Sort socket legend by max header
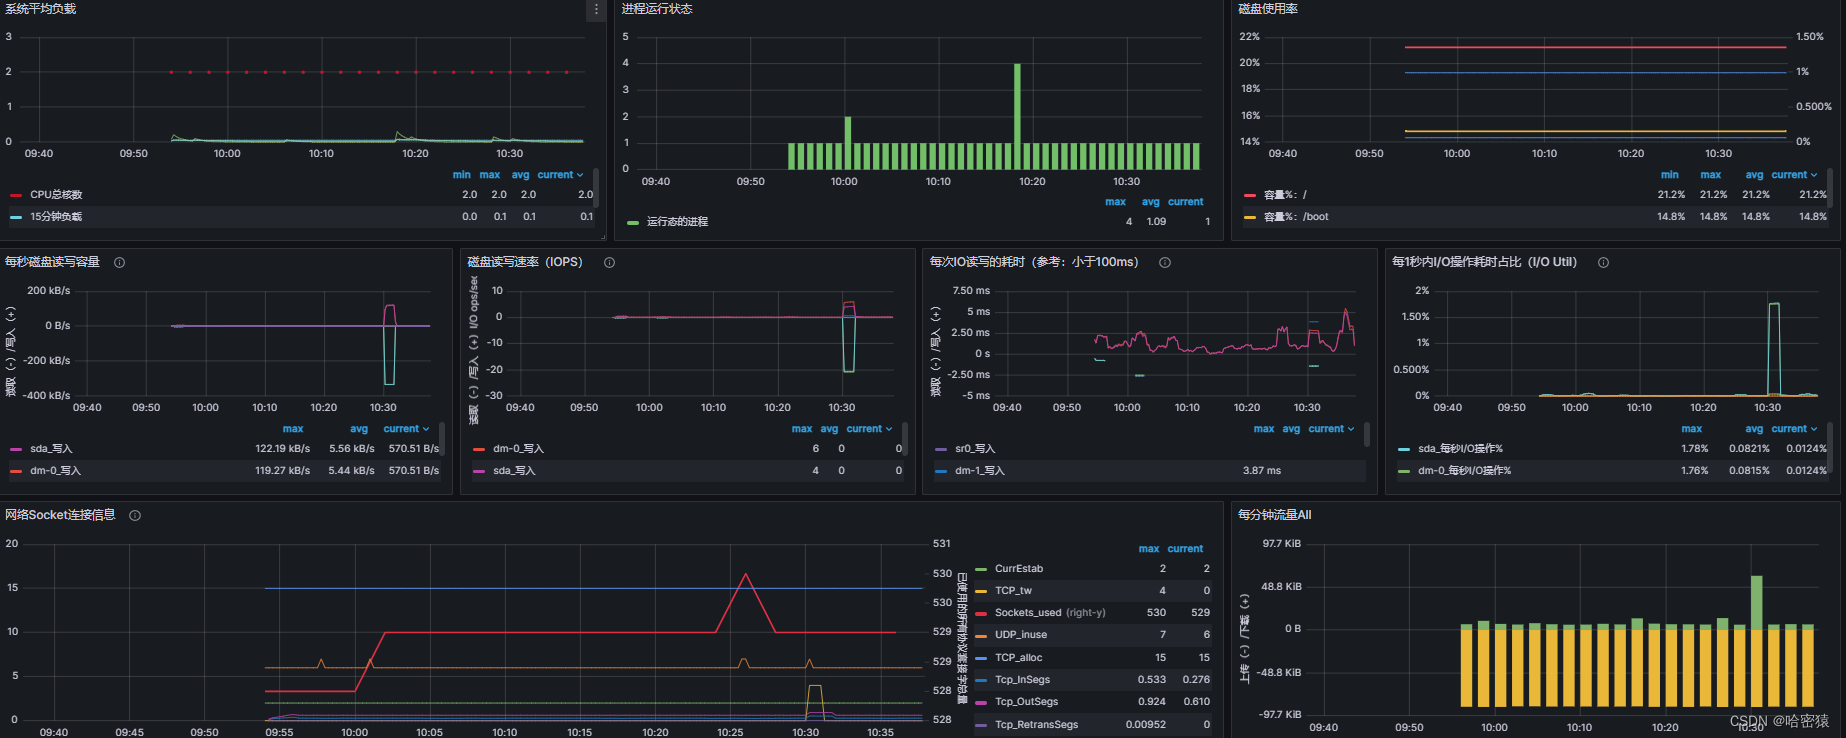1846x738 pixels. click(1149, 549)
